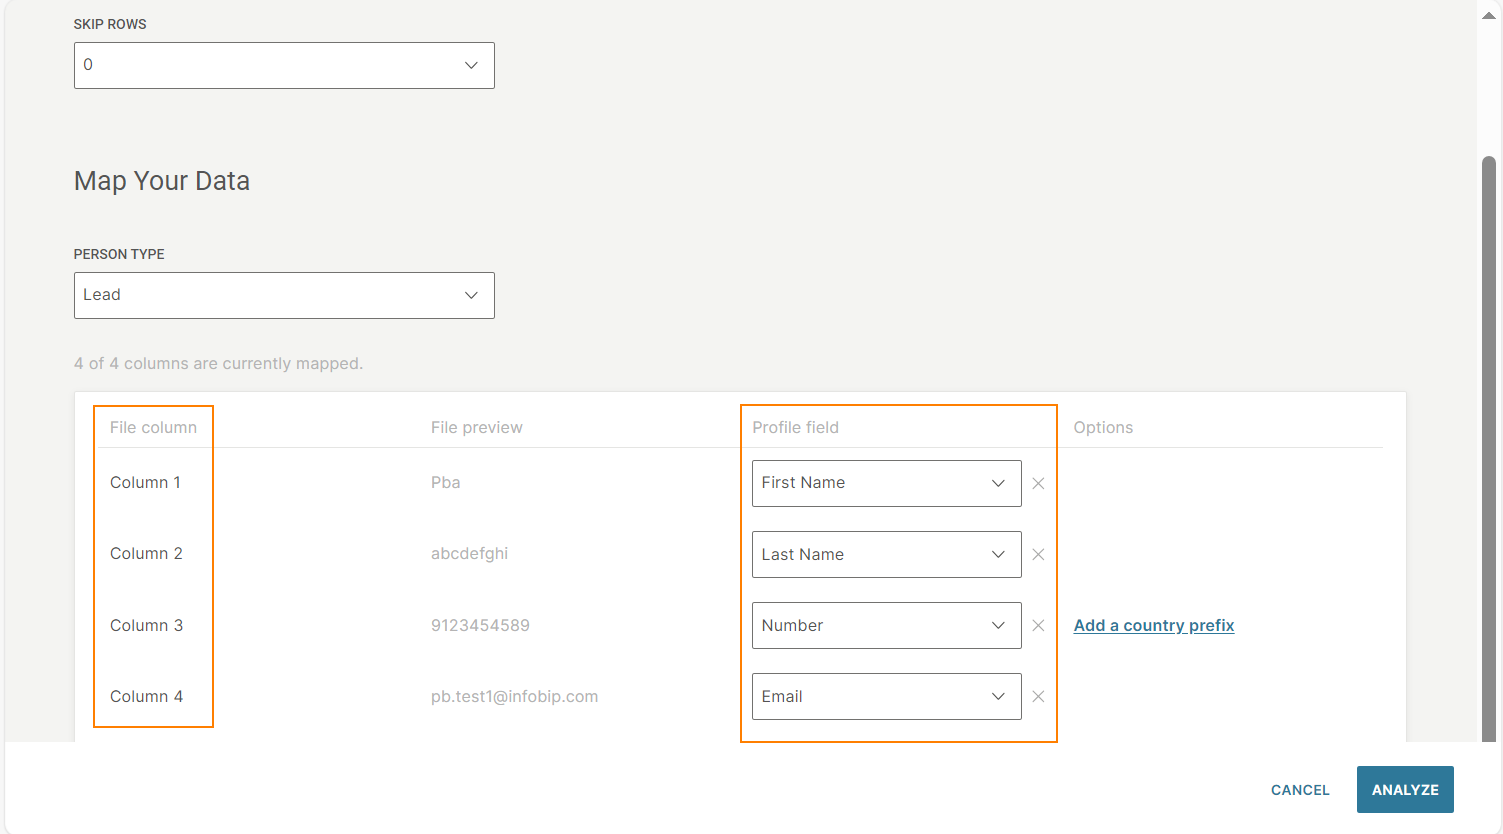Click Add a country prefix link
The width and height of the screenshot is (1503, 834).
(x=1153, y=626)
